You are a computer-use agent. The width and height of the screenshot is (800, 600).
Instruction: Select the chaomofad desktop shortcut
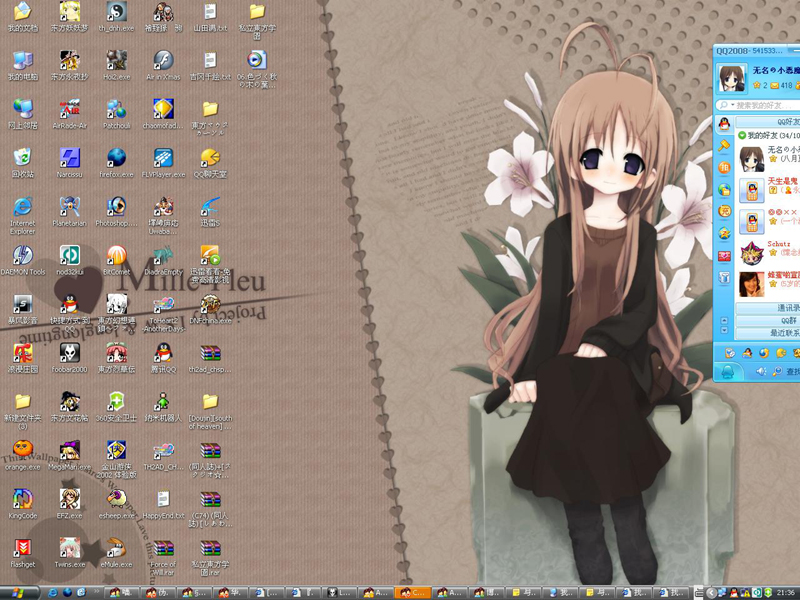163,115
